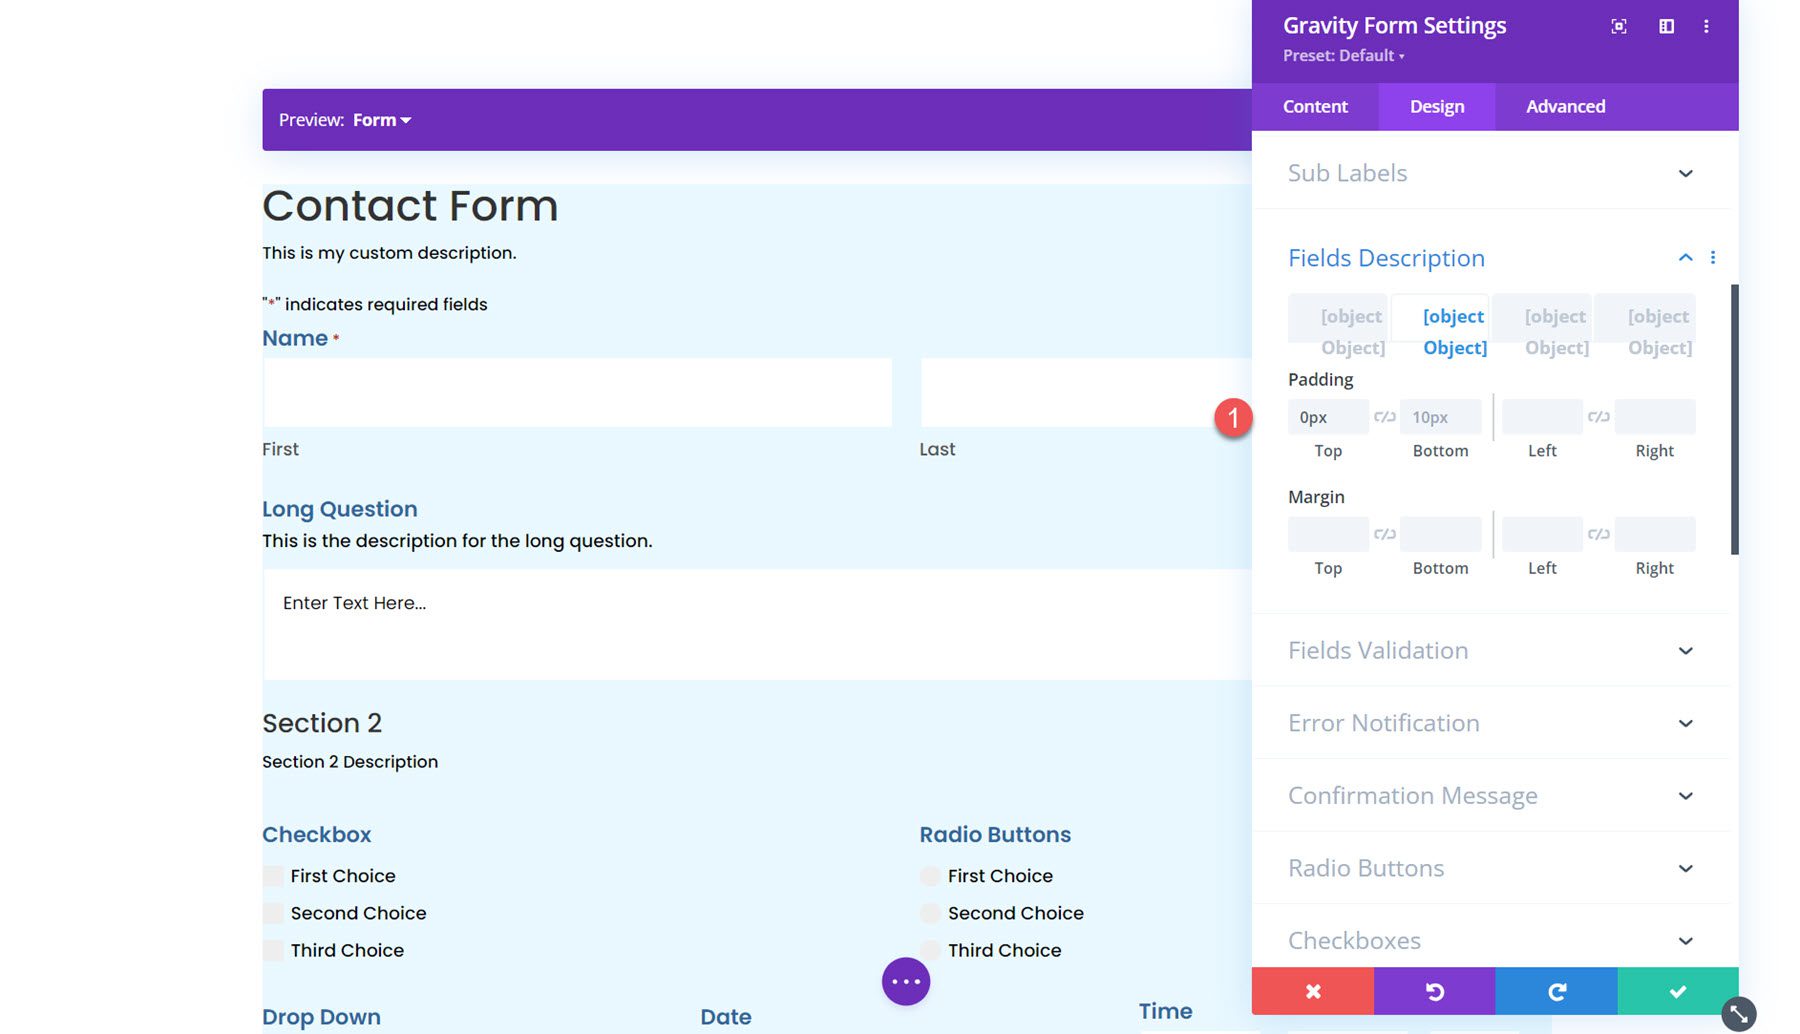
Task: Save settings with the green checkmark button
Action: point(1677,991)
